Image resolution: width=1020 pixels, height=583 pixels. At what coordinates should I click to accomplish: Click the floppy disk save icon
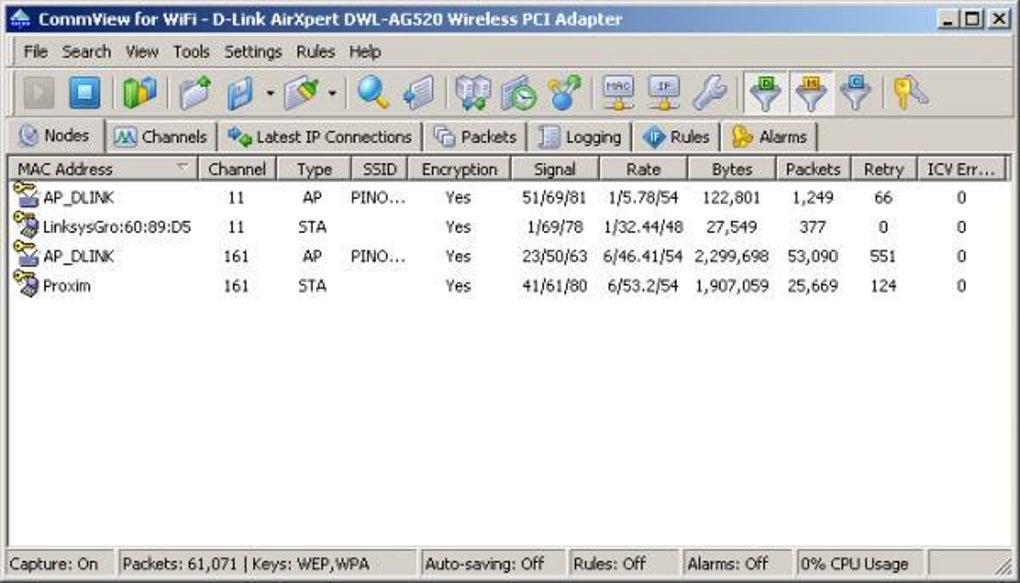tap(241, 93)
